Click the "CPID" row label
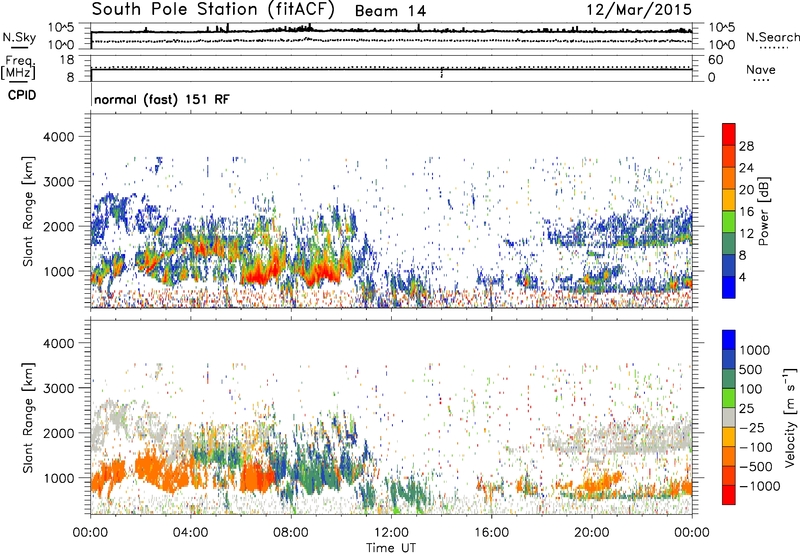This screenshot has width=800, height=554. click(x=22, y=95)
